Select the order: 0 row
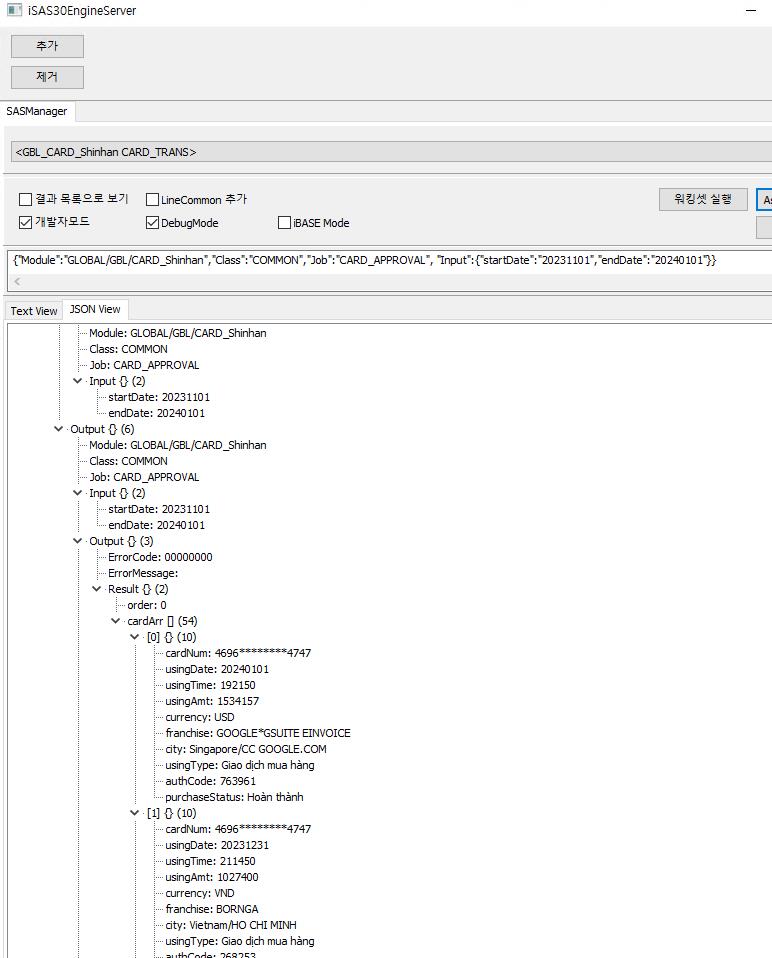 click(147, 605)
